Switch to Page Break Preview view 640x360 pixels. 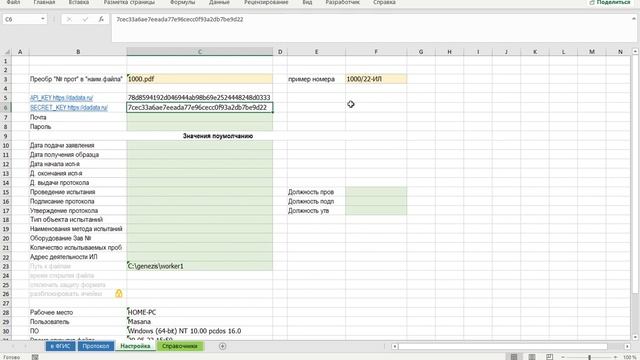(549, 357)
